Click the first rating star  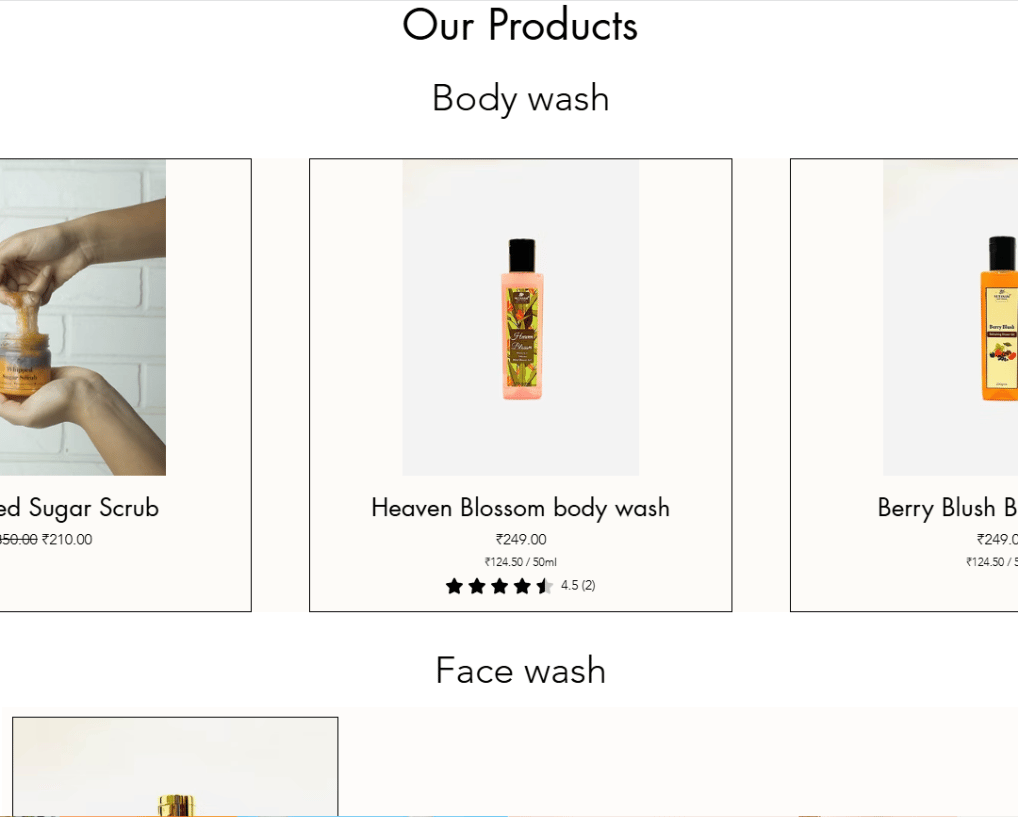point(454,586)
